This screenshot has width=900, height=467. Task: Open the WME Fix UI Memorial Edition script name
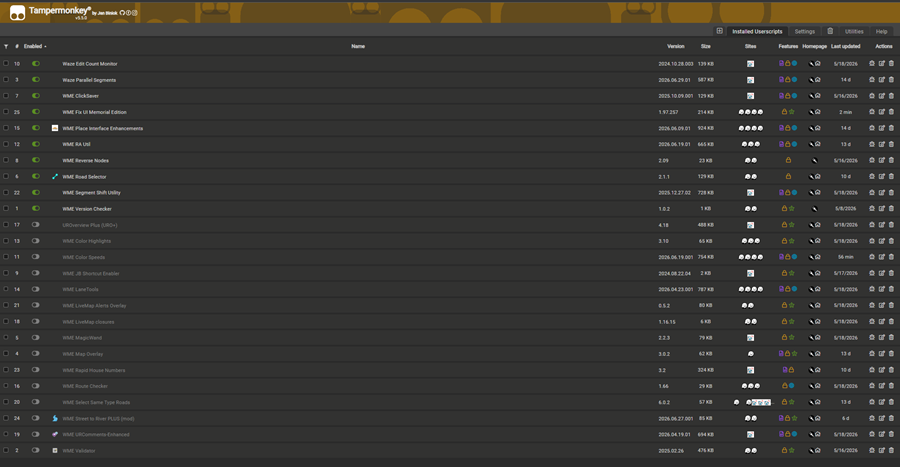(94, 112)
